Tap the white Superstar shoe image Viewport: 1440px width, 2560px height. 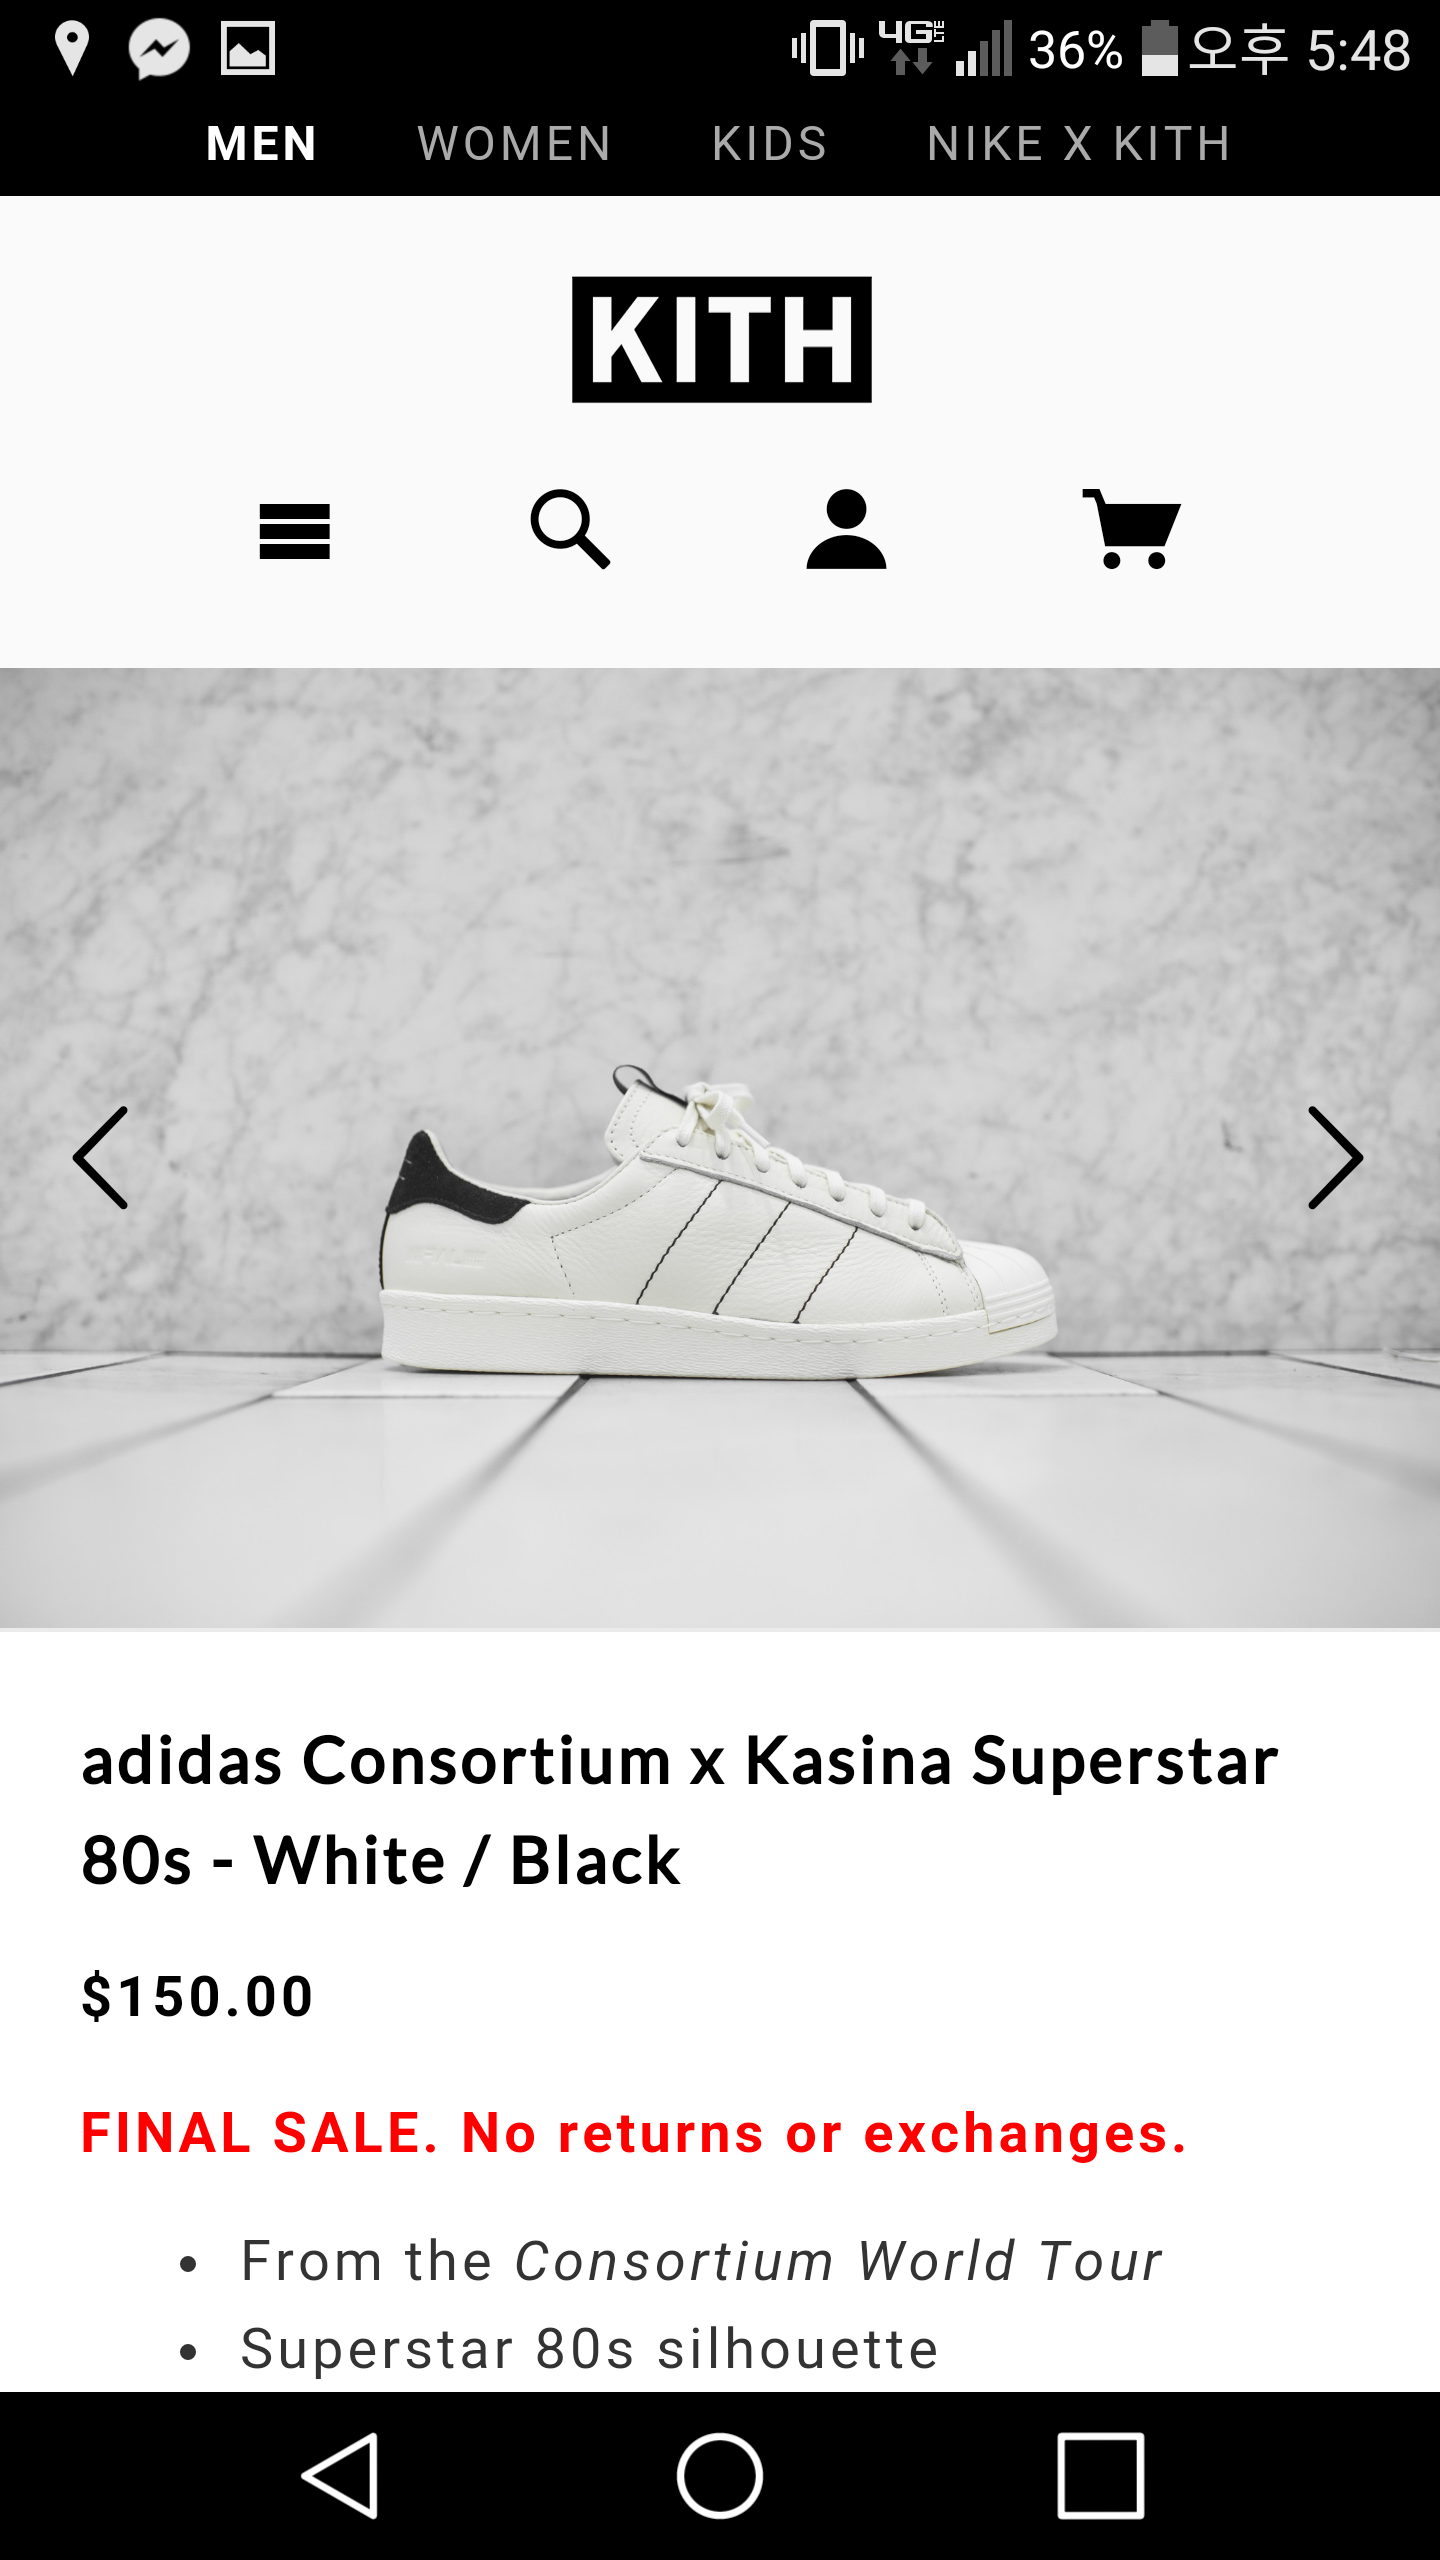pos(718,1220)
